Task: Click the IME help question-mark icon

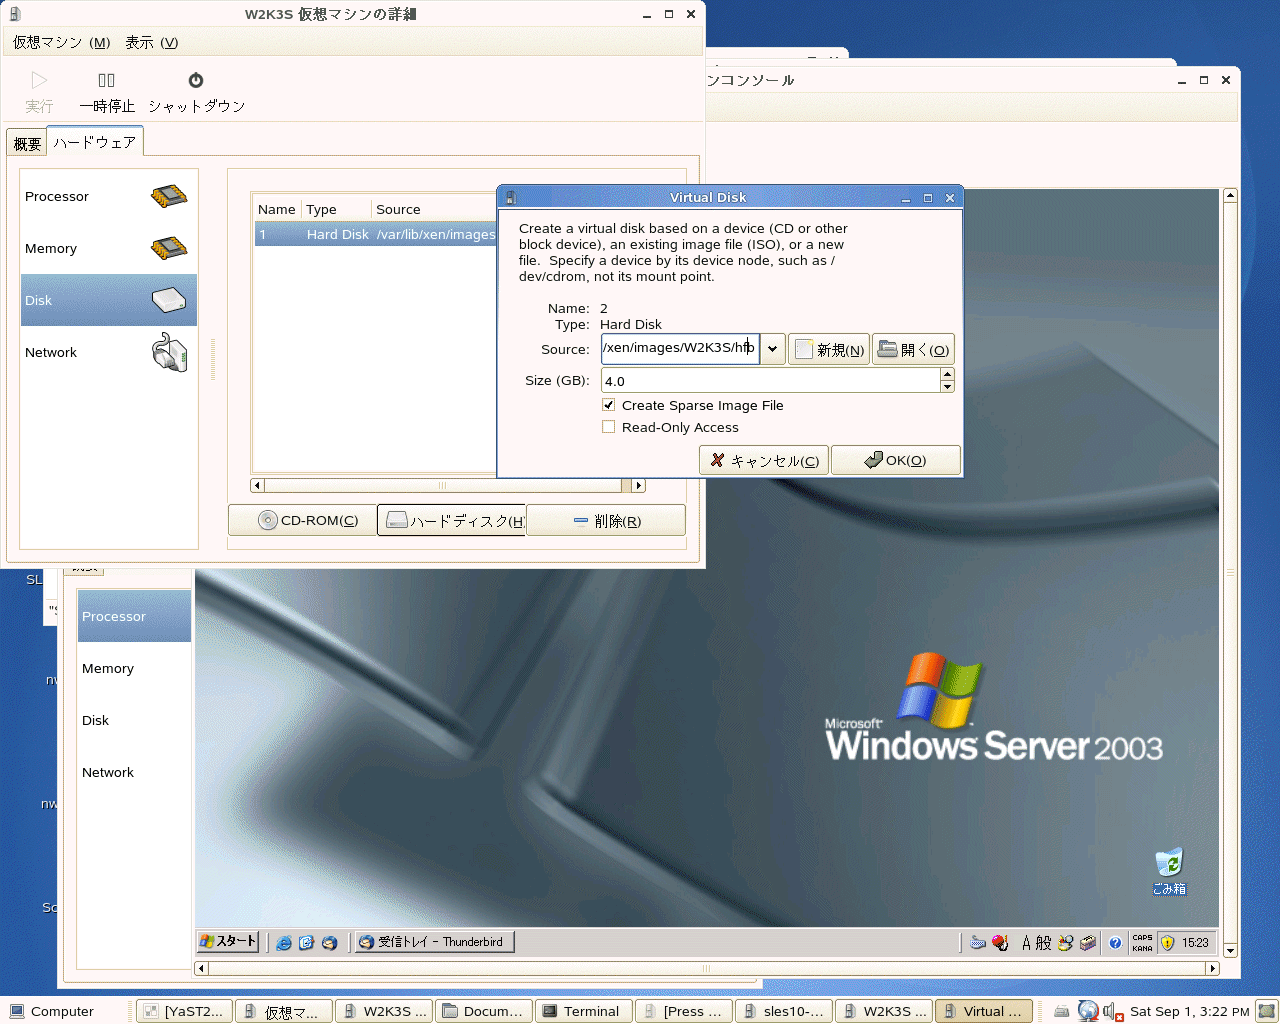Action: pos(1115,942)
